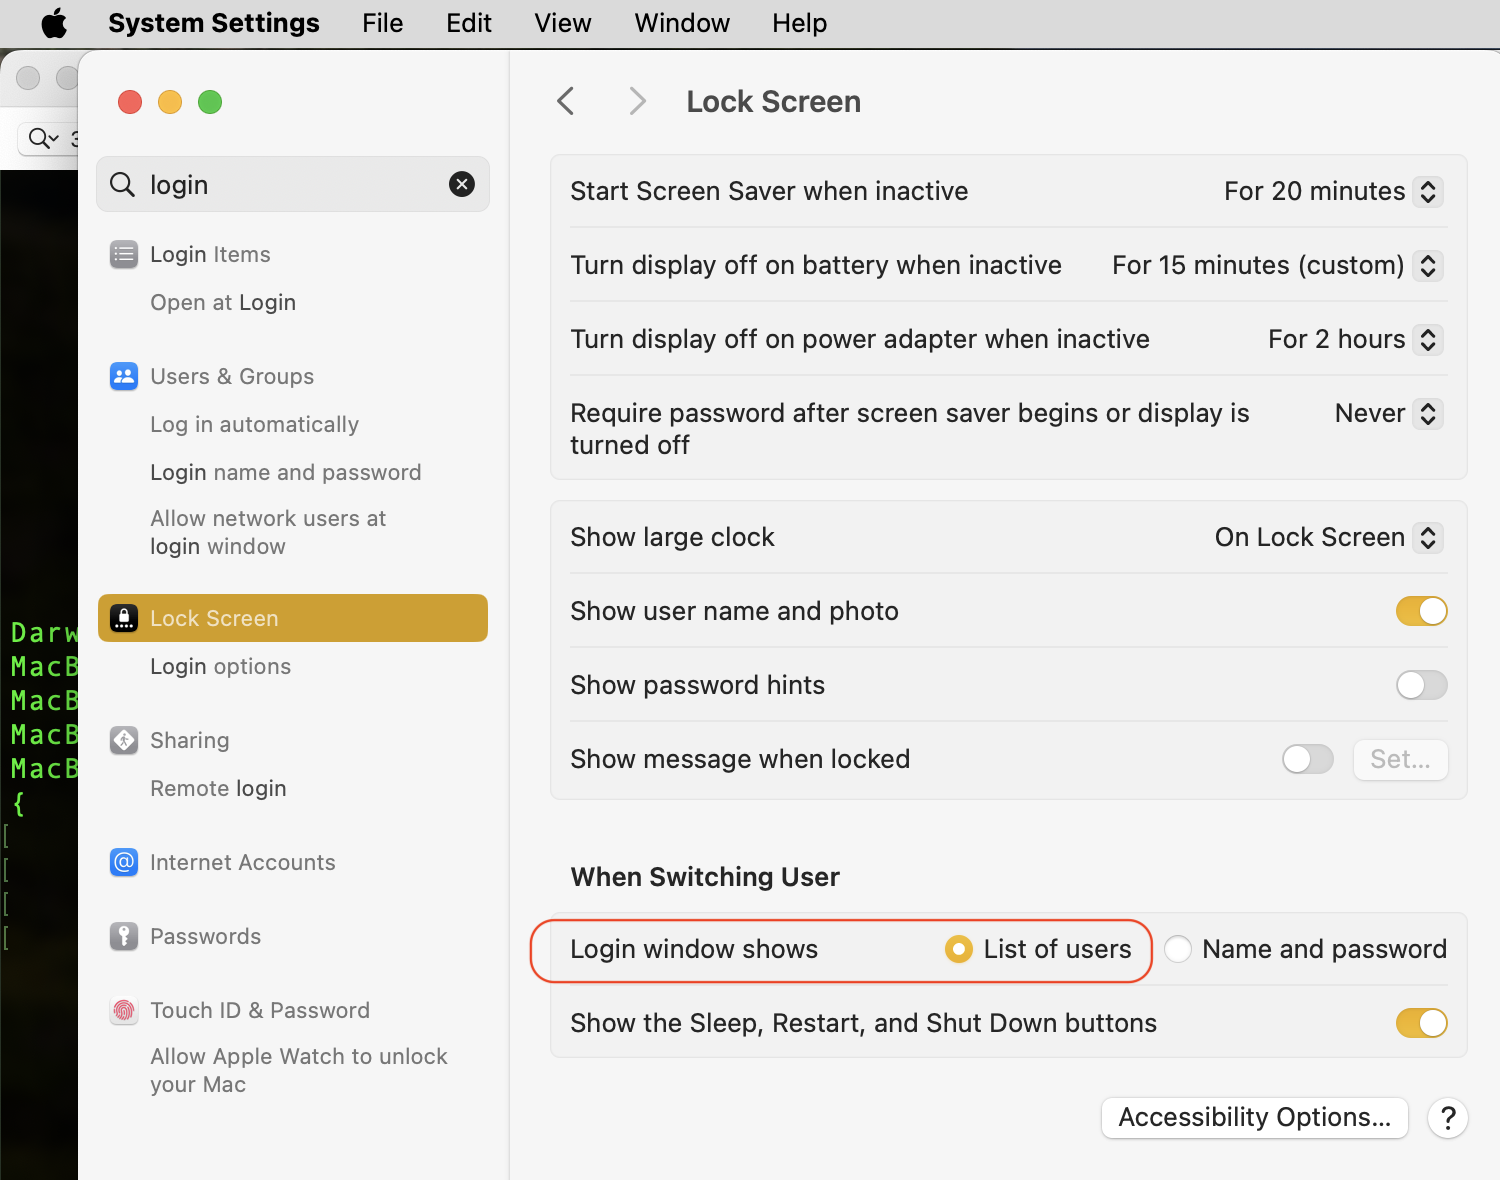Click the Set... message button

(x=1401, y=759)
